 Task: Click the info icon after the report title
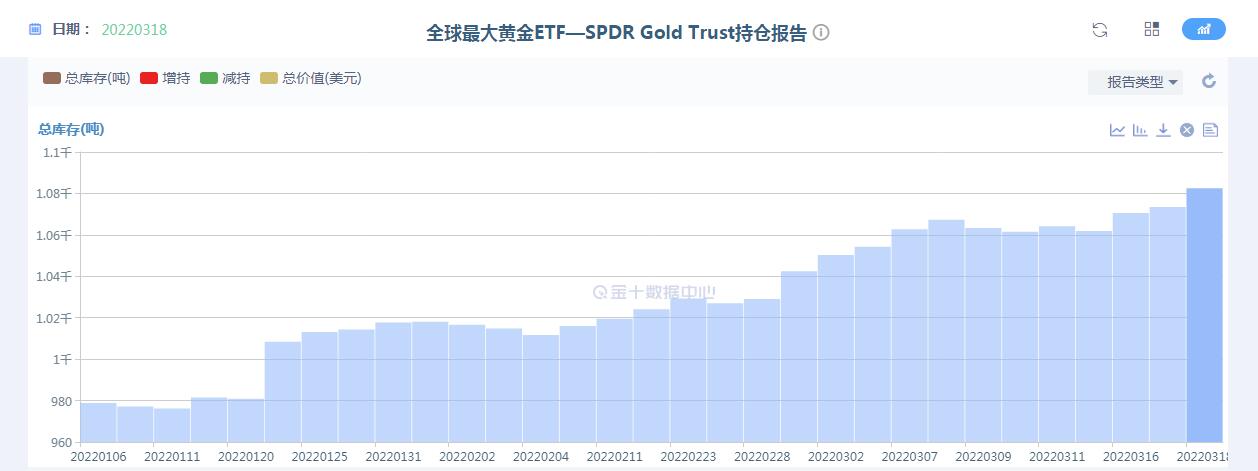pyautogui.click(x=821, y=32)
